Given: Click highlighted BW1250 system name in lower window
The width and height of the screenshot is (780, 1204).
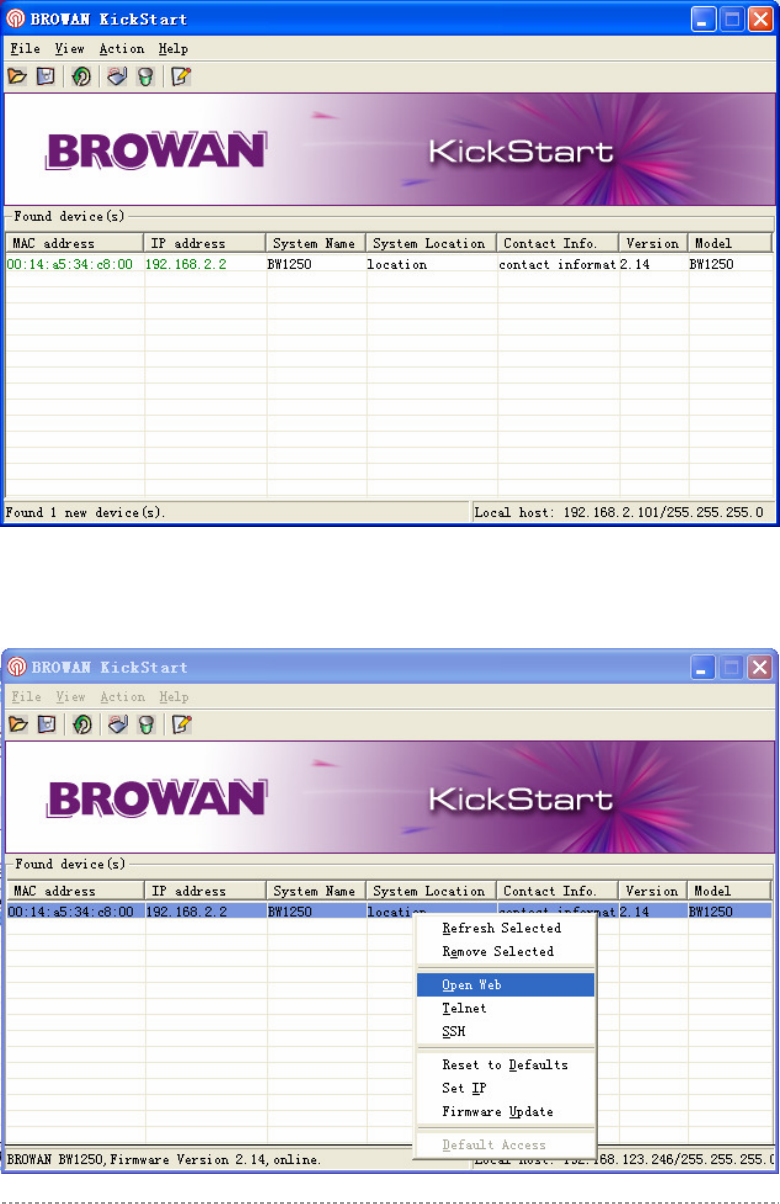Looking at the screenshot, I should [x=291, y=912].
